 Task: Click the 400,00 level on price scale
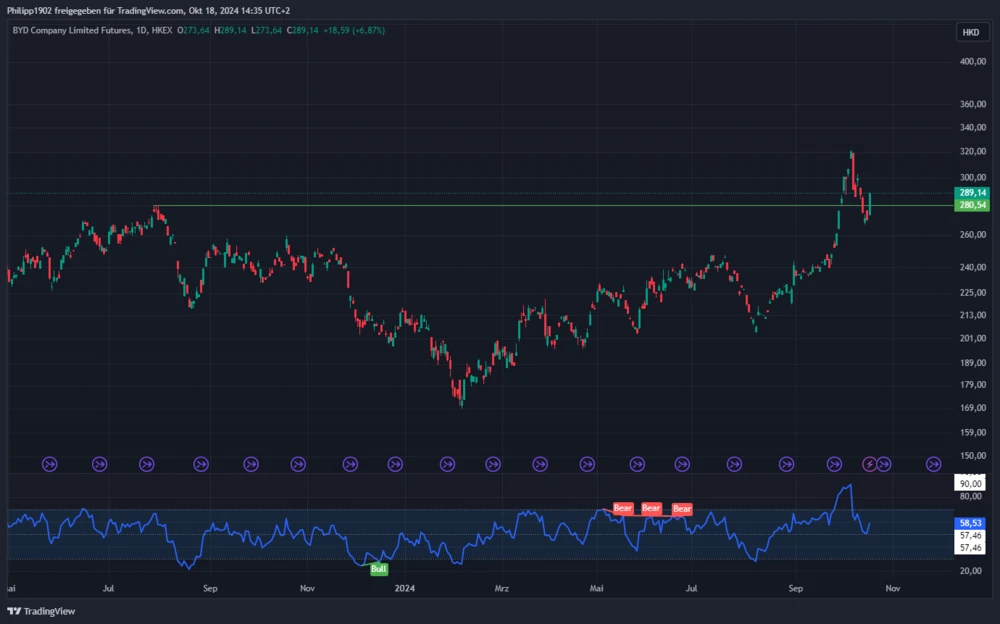973,62
